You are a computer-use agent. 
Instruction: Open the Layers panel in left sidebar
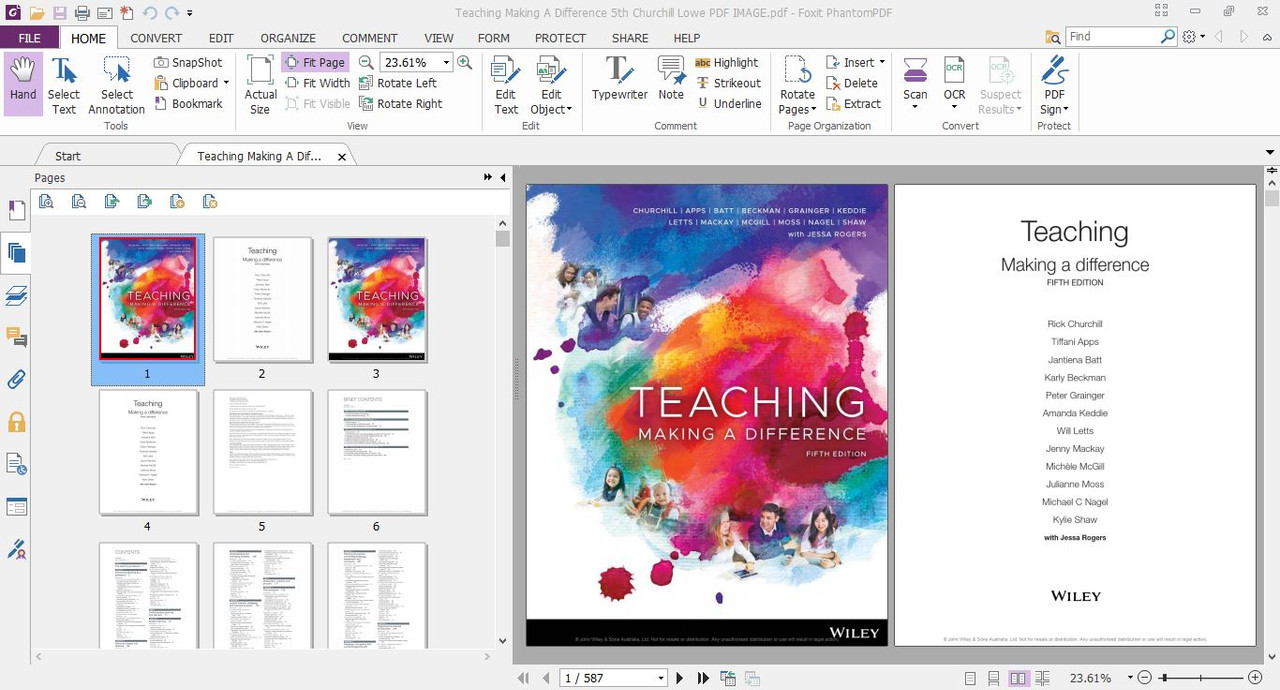click(16, 295)
